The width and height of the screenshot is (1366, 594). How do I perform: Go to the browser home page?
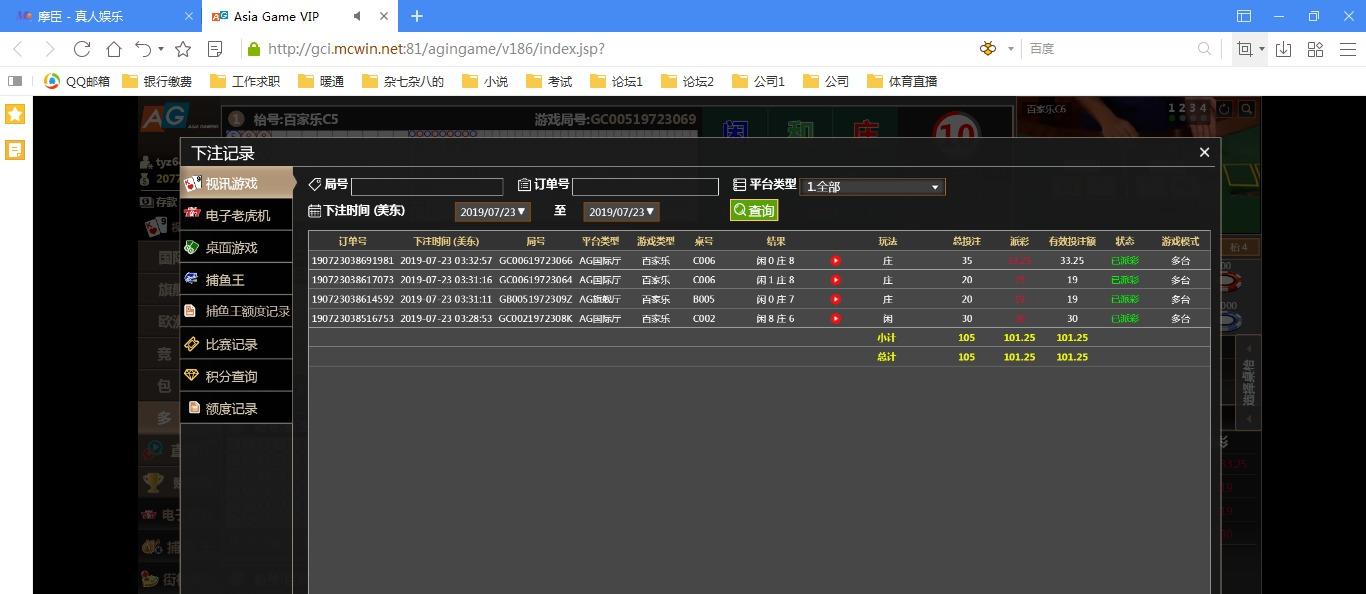point(114,49)
